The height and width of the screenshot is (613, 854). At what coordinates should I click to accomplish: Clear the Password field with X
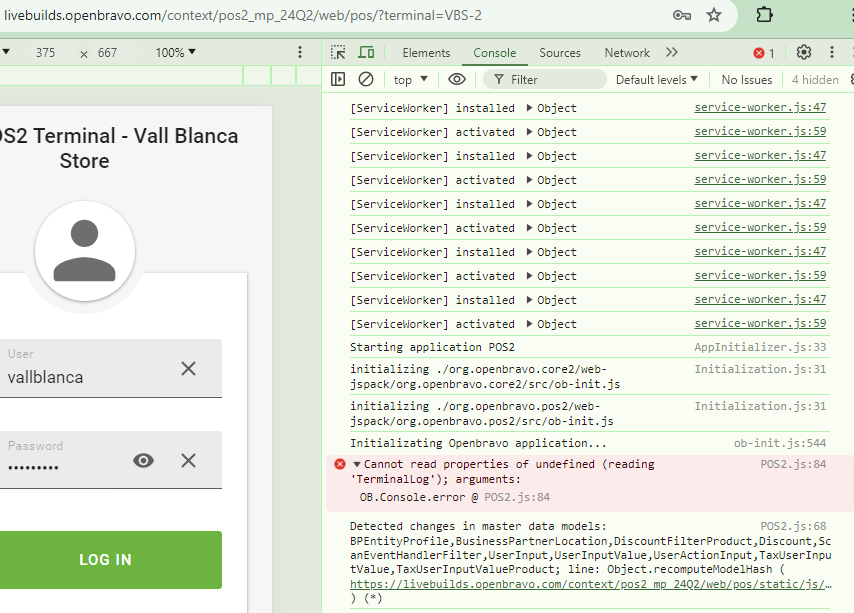[188, 461]
